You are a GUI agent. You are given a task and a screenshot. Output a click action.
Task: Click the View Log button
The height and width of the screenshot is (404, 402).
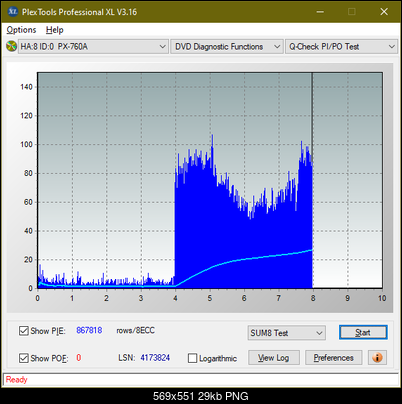(x=274, y=358)
